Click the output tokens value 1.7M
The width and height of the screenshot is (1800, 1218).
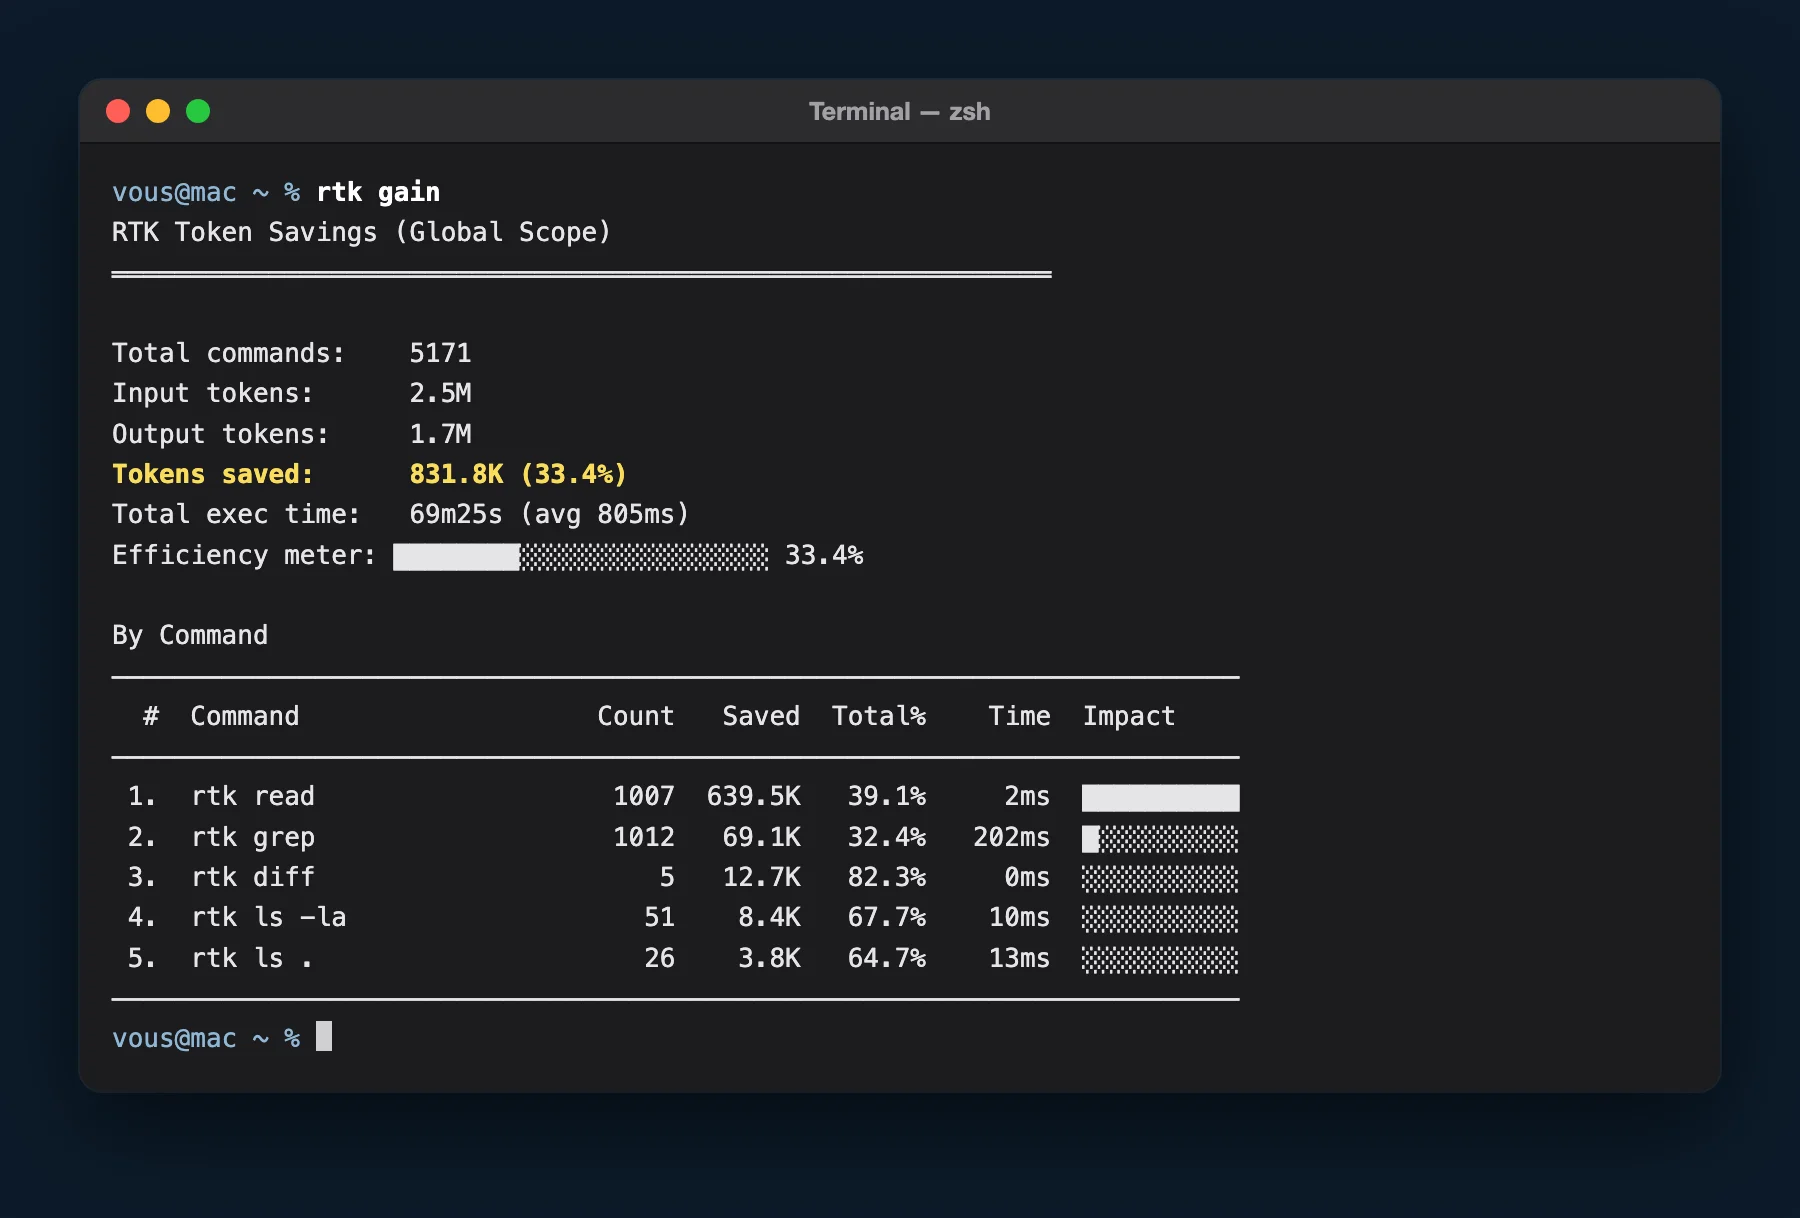click(x=440, y=434)
